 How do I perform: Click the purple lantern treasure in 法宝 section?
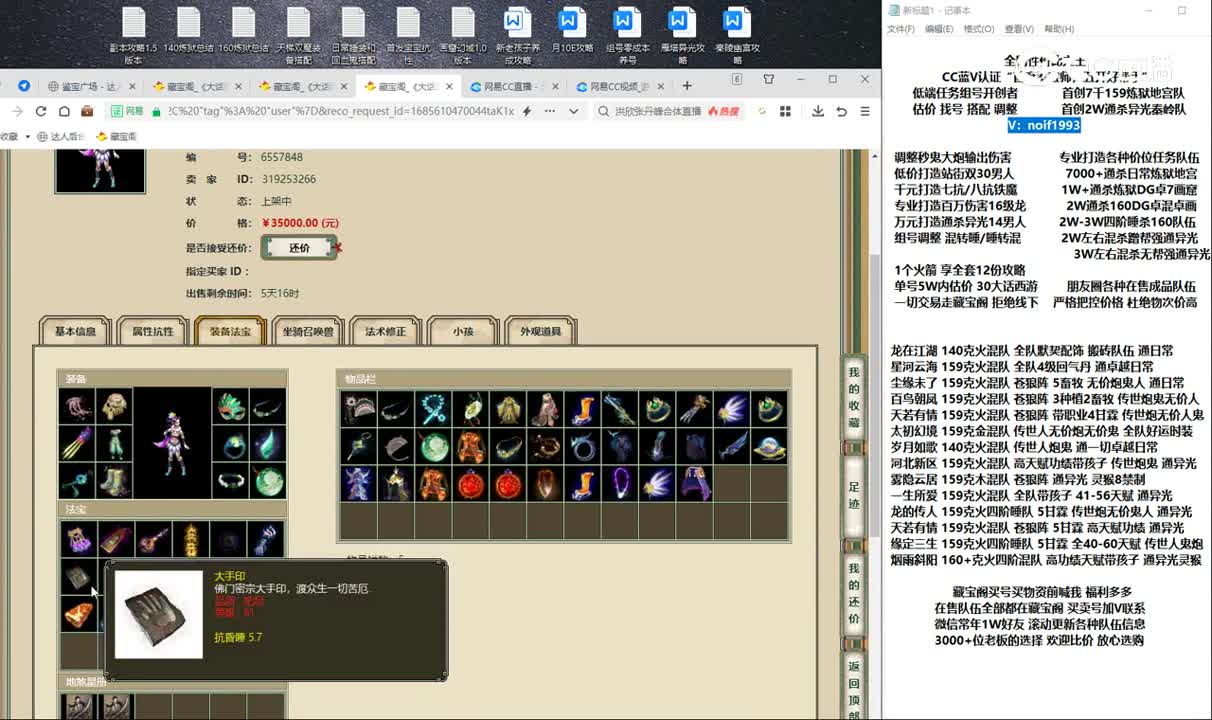click(x=77, y=539)
